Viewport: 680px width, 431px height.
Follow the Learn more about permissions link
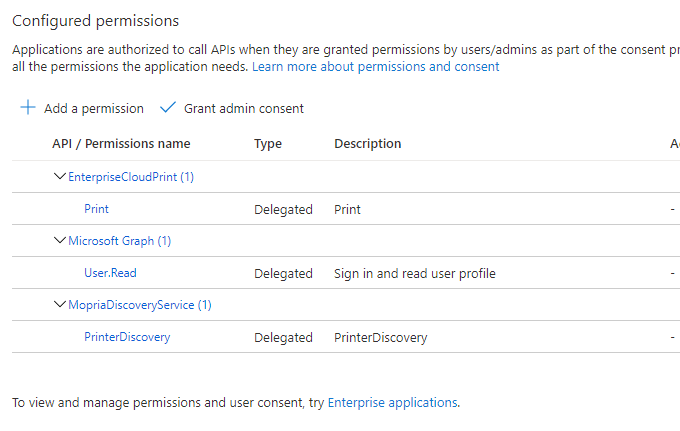pos(375,67)
